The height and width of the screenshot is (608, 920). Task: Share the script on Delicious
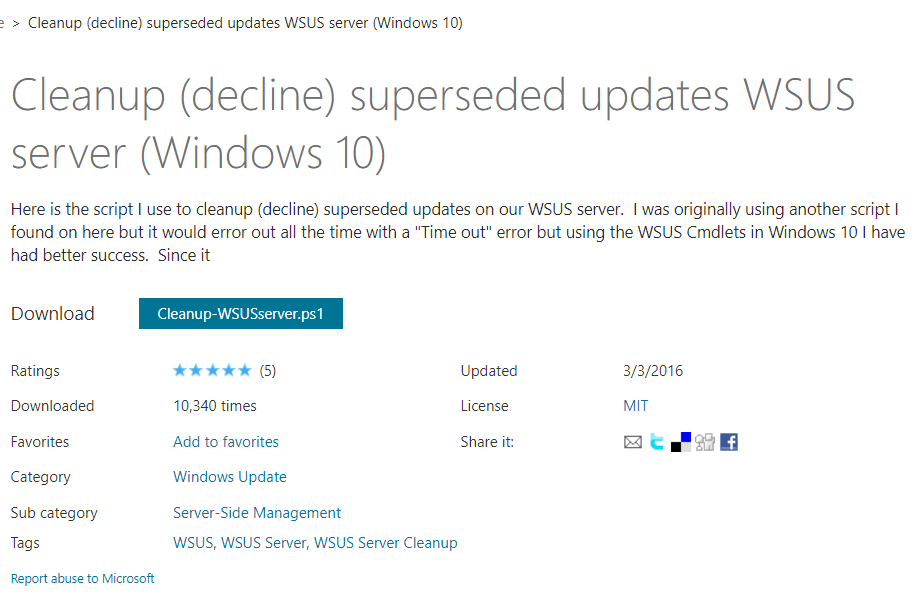[681, 442]
